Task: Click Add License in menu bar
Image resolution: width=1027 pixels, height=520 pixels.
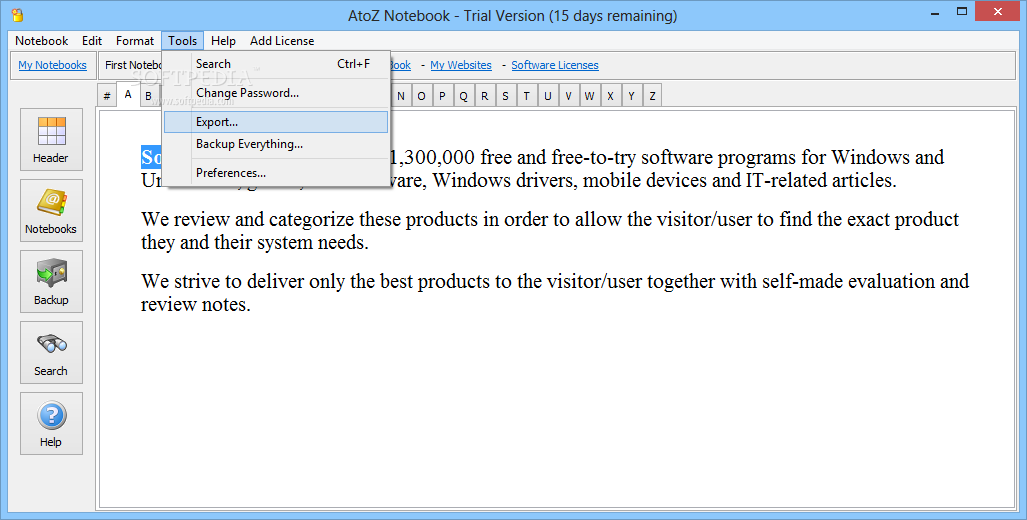Action: tap(282, 41)
